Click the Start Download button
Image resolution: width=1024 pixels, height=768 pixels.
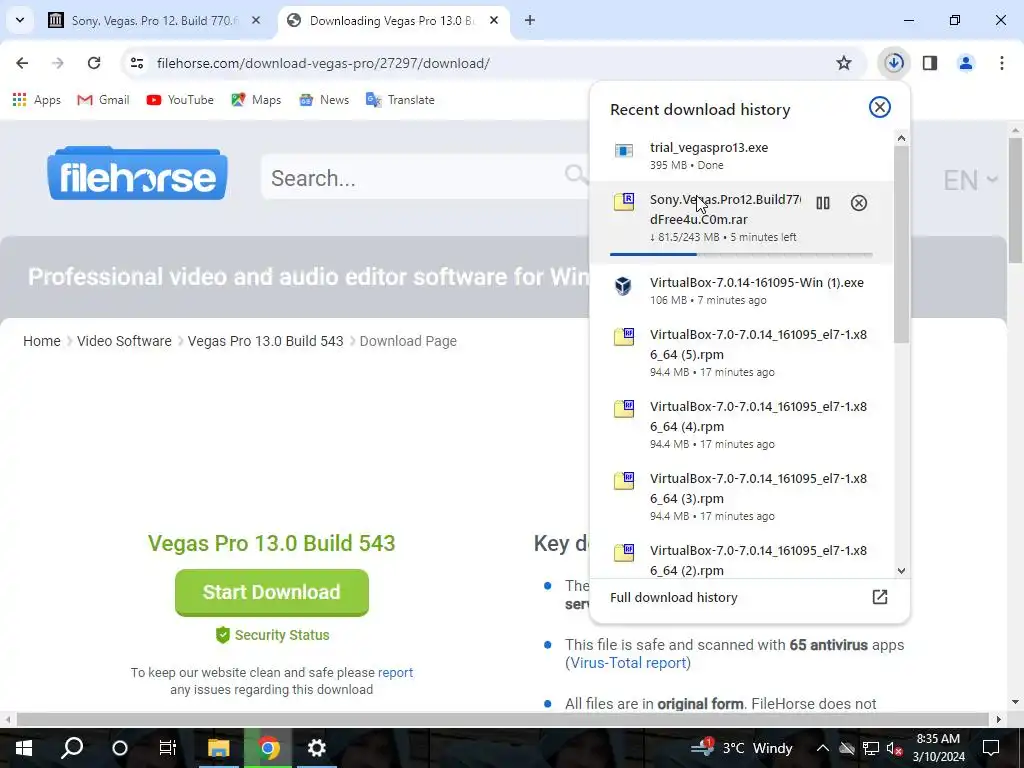(272, 592)
